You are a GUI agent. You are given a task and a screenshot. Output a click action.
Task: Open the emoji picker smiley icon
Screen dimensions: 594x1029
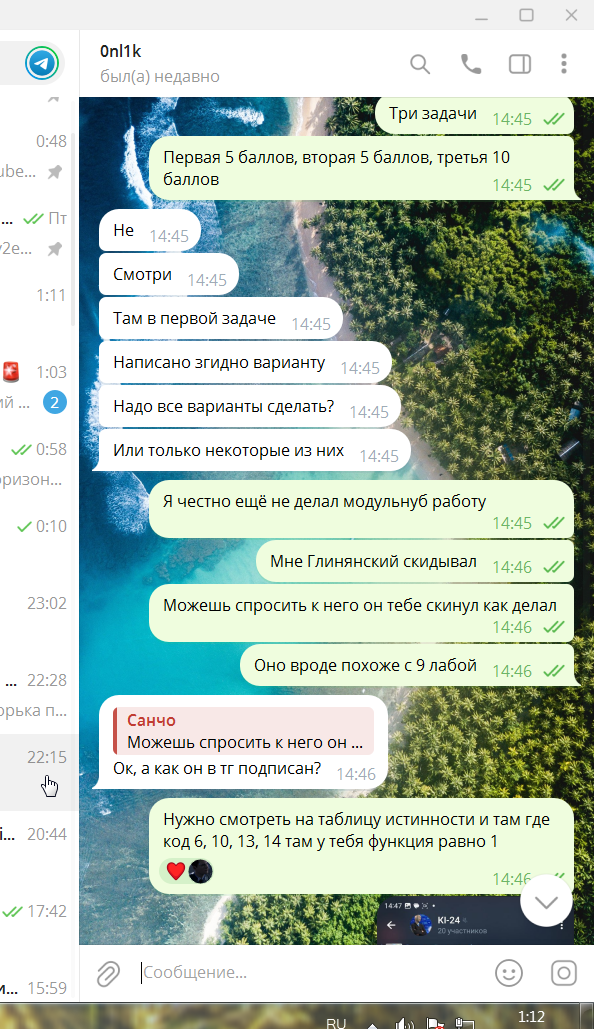coord(509,973)
